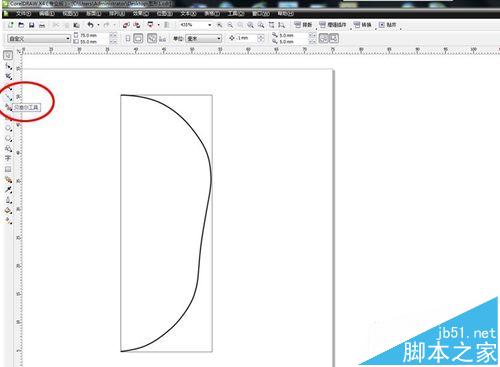Open the Window menu (窗口)
This screenshot has width=500, height=367.
(261, 14)
